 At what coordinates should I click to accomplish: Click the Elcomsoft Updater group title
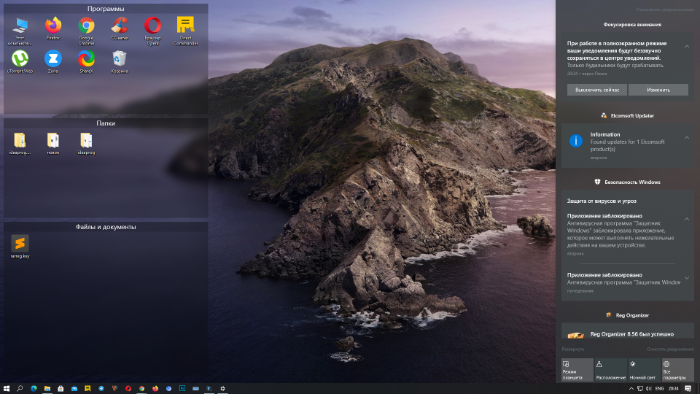coord(632,116)
